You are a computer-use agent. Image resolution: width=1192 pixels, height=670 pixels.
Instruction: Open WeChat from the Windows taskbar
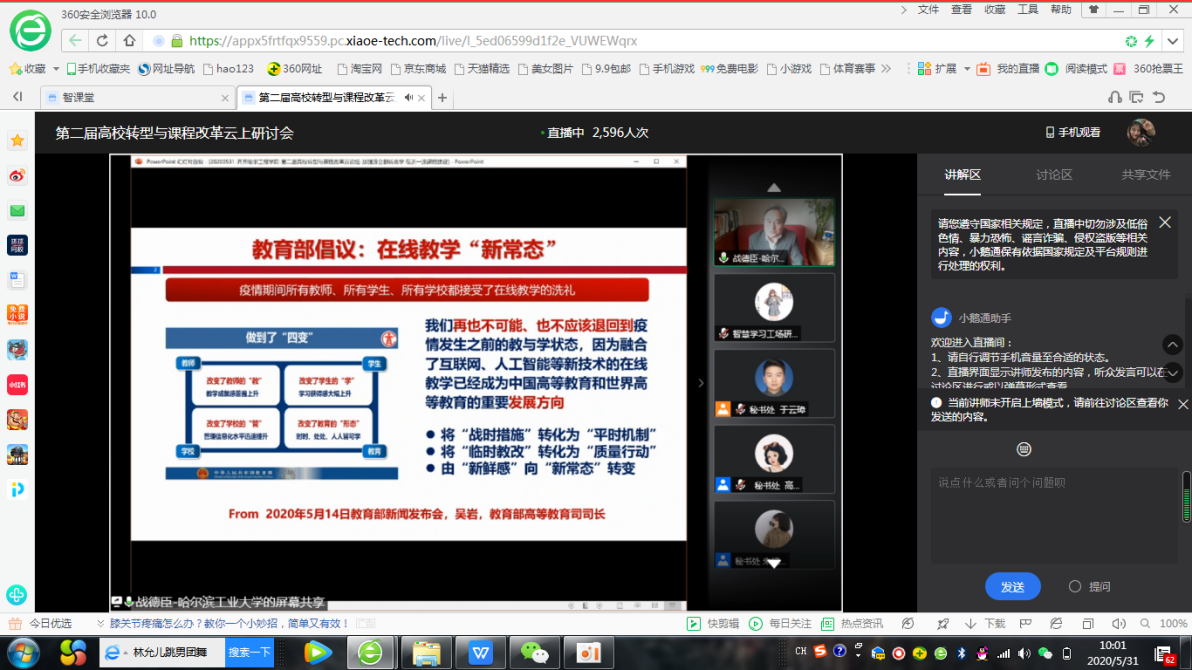click(x=535, y=652)
